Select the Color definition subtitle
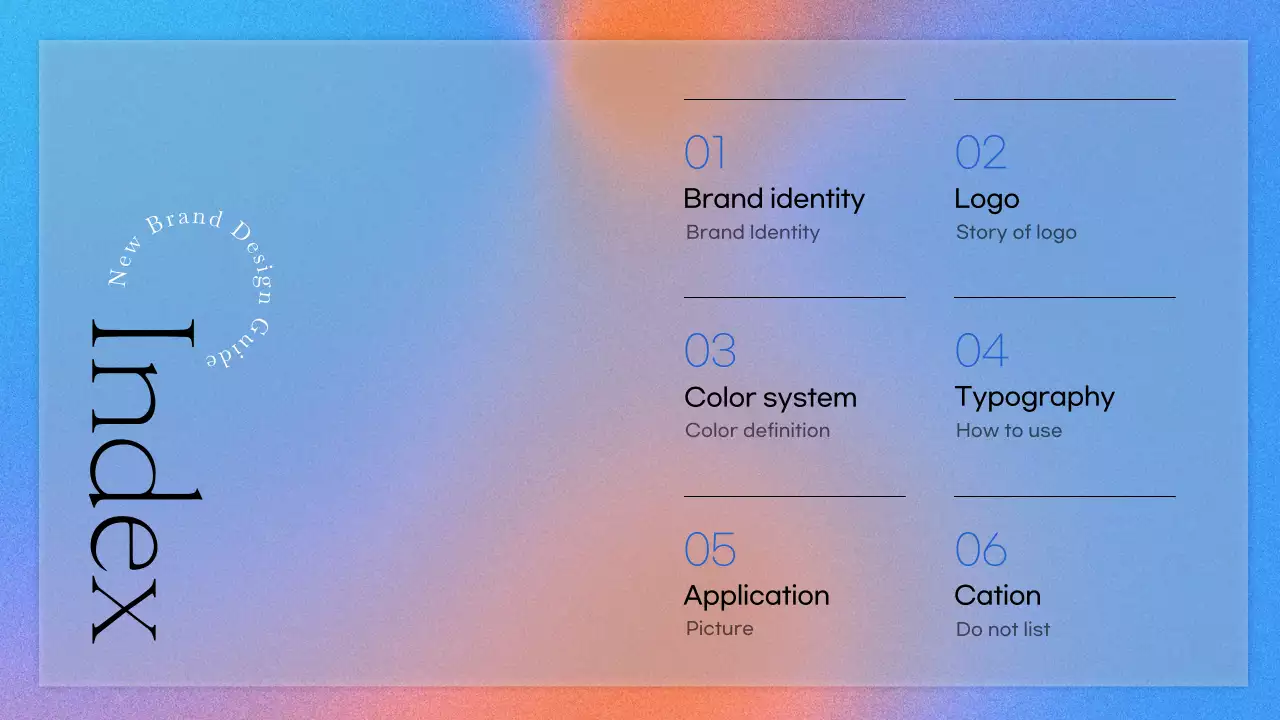This screenshot has width=1280, height=720. pyautogui.click(x=757, y=430)
